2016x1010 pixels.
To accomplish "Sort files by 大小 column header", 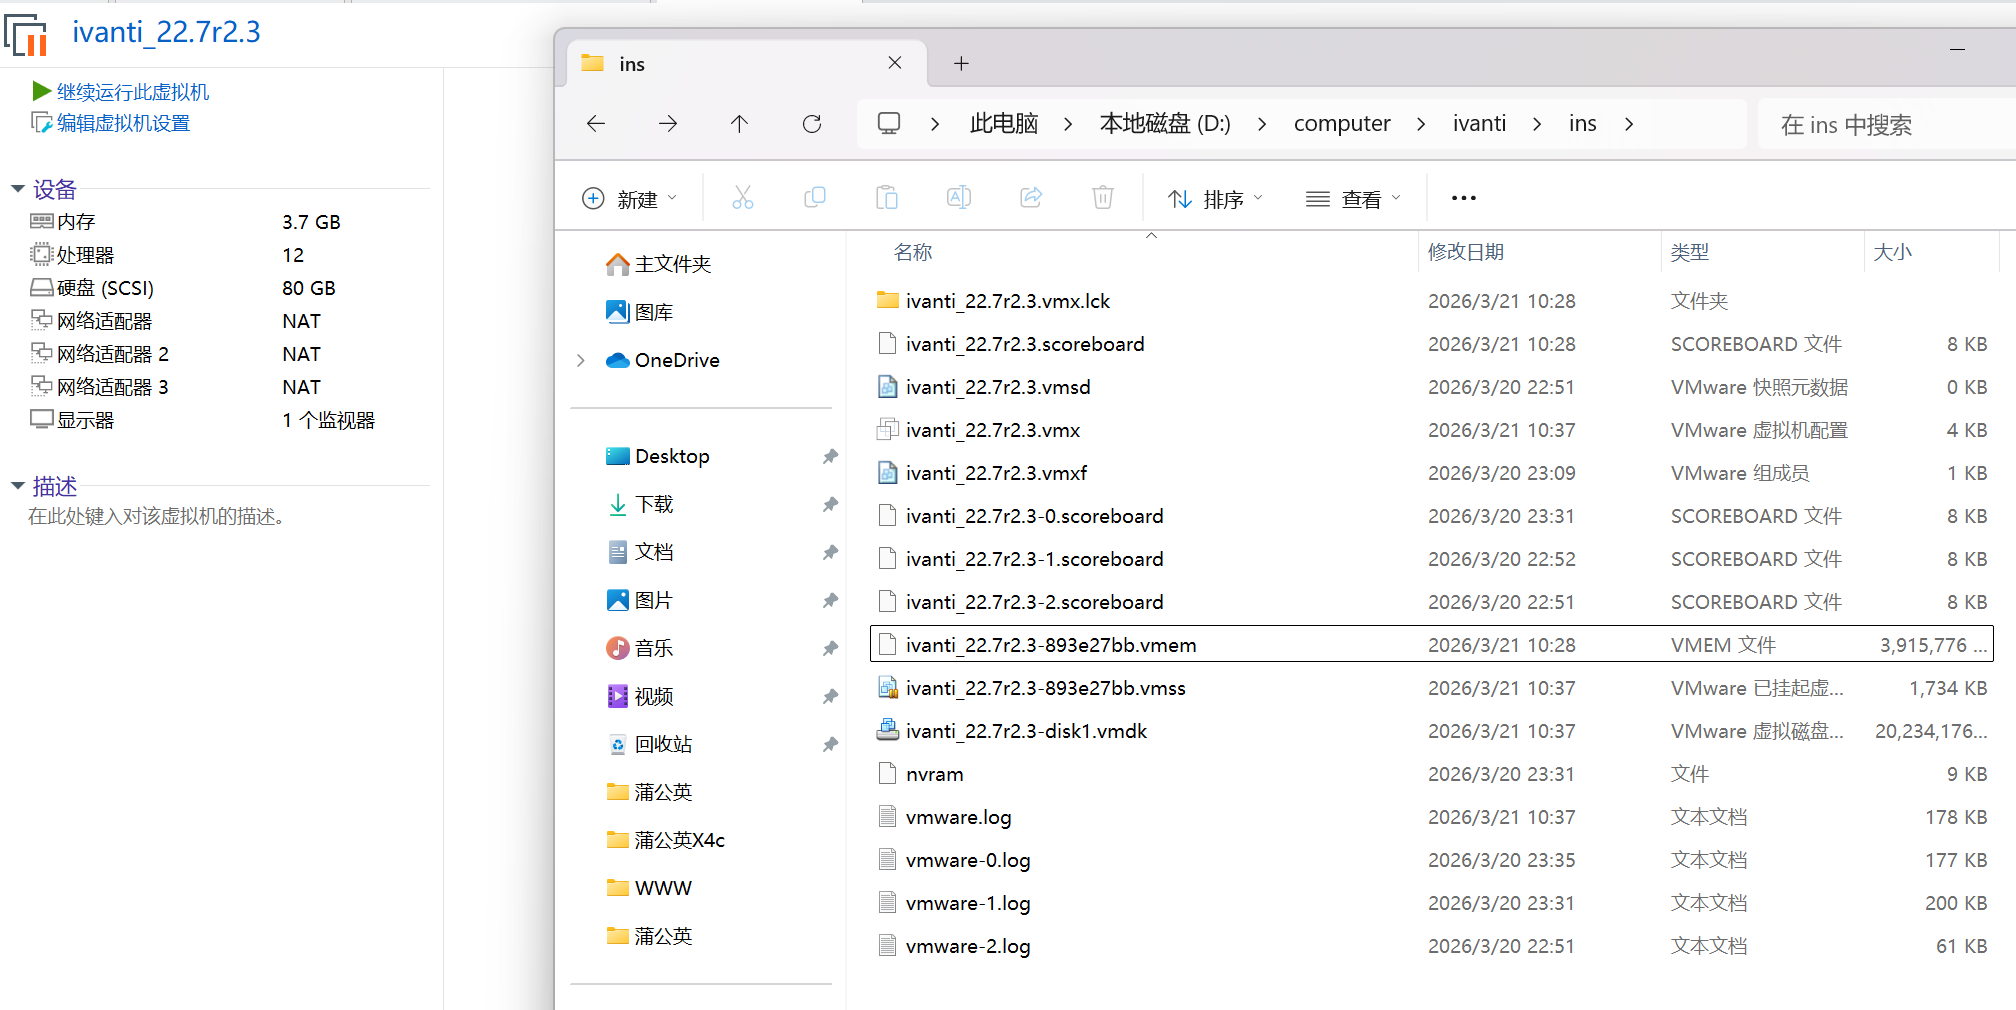I will coord(1892,252).
